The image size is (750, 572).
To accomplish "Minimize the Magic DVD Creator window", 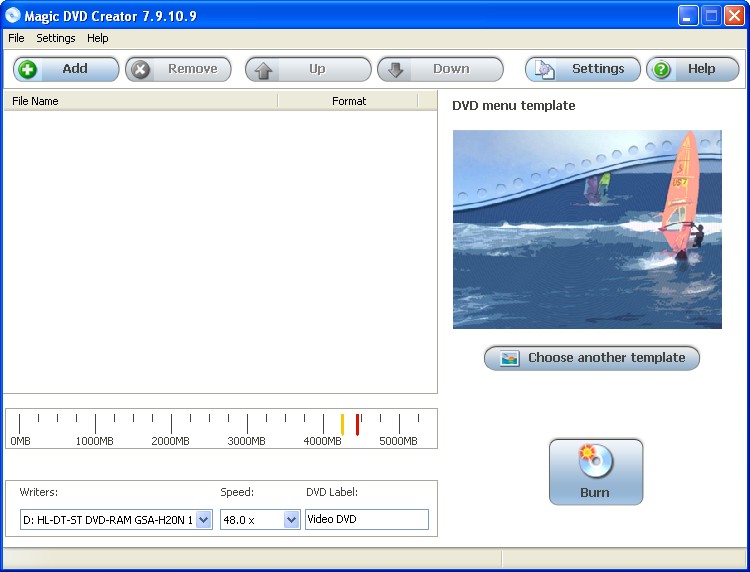I will pyautogui.click(x=688, y=16).
